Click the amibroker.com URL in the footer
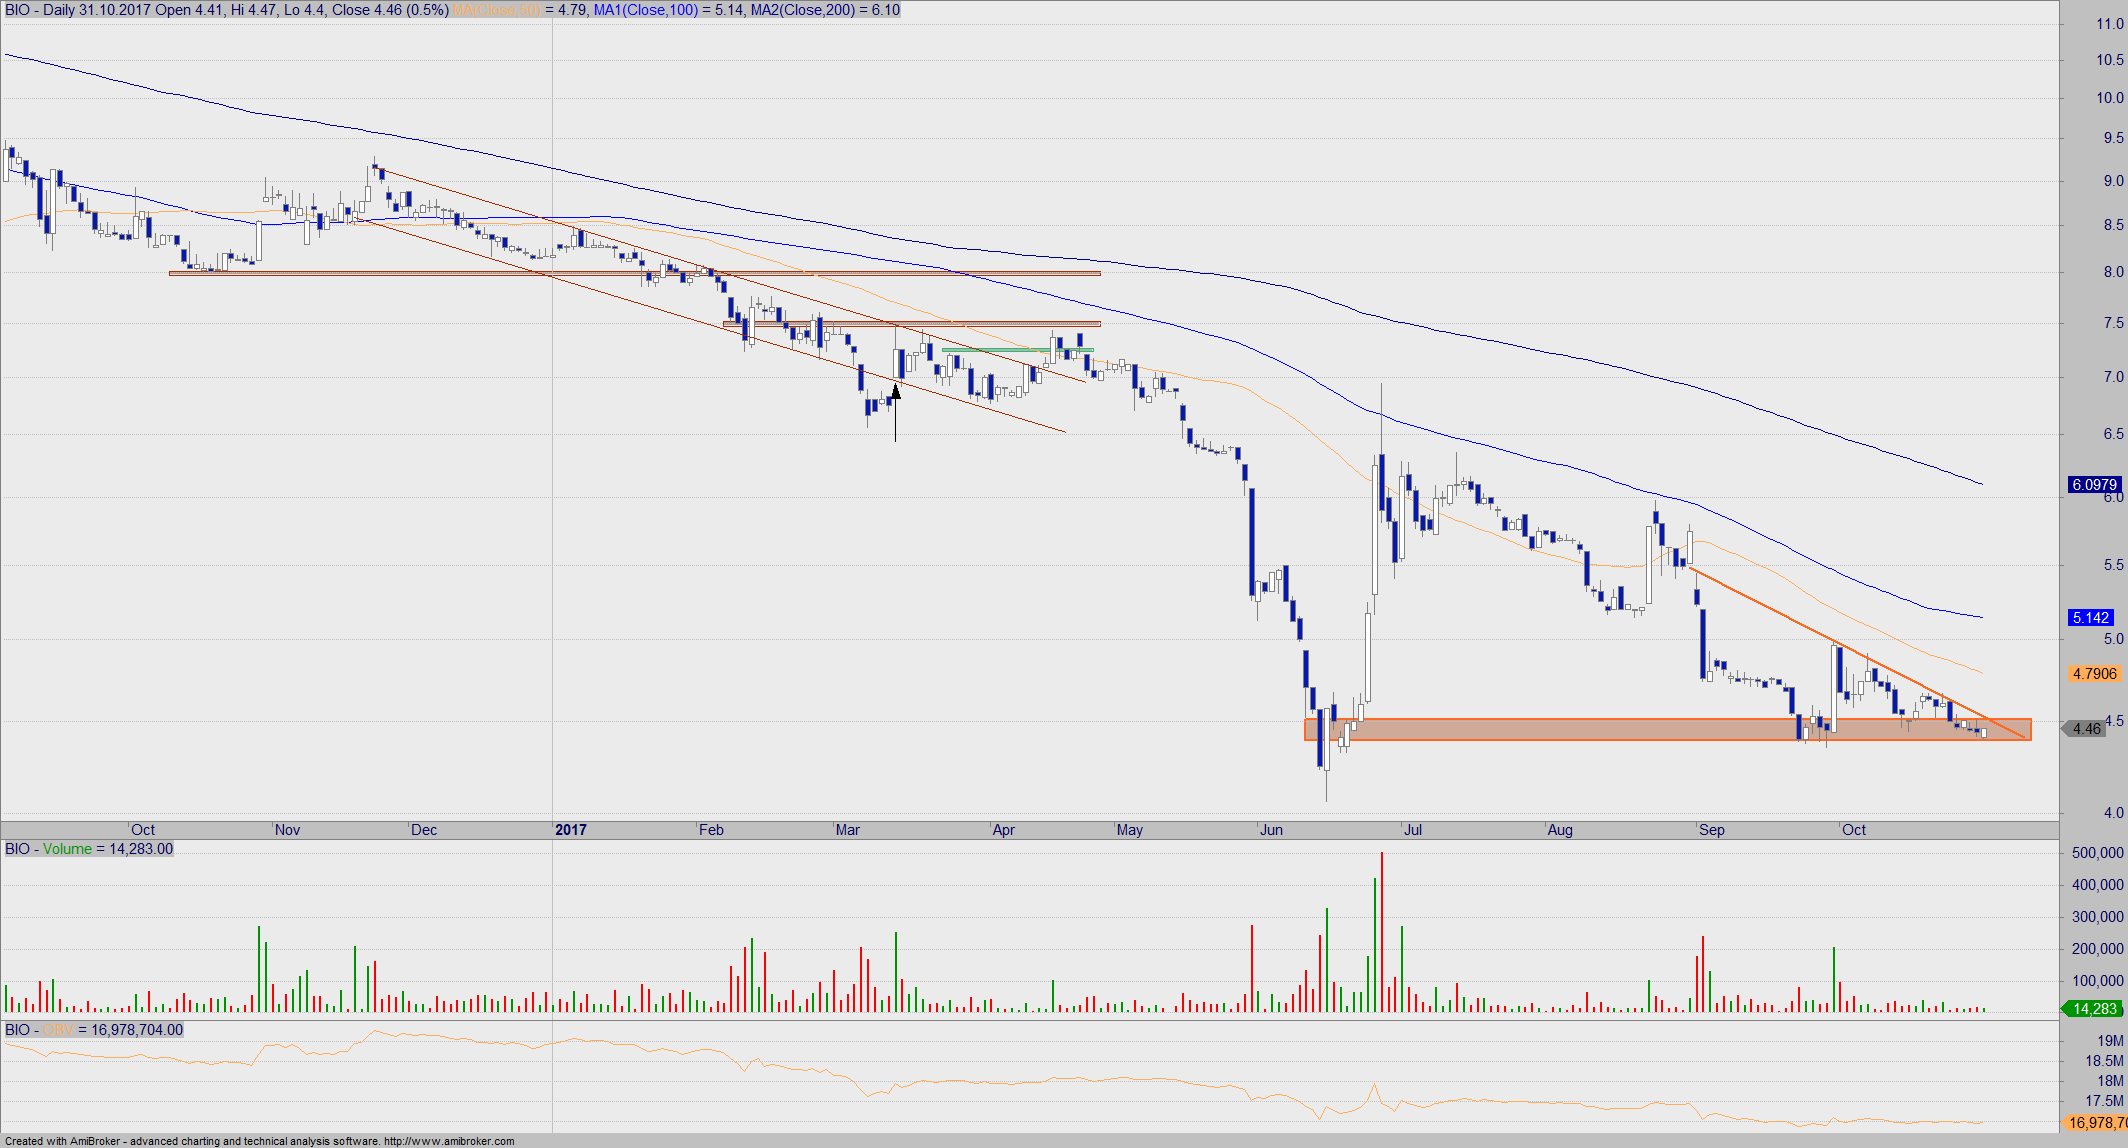The width and height of the screenshot is (2128, 1148). (449, 1141)
